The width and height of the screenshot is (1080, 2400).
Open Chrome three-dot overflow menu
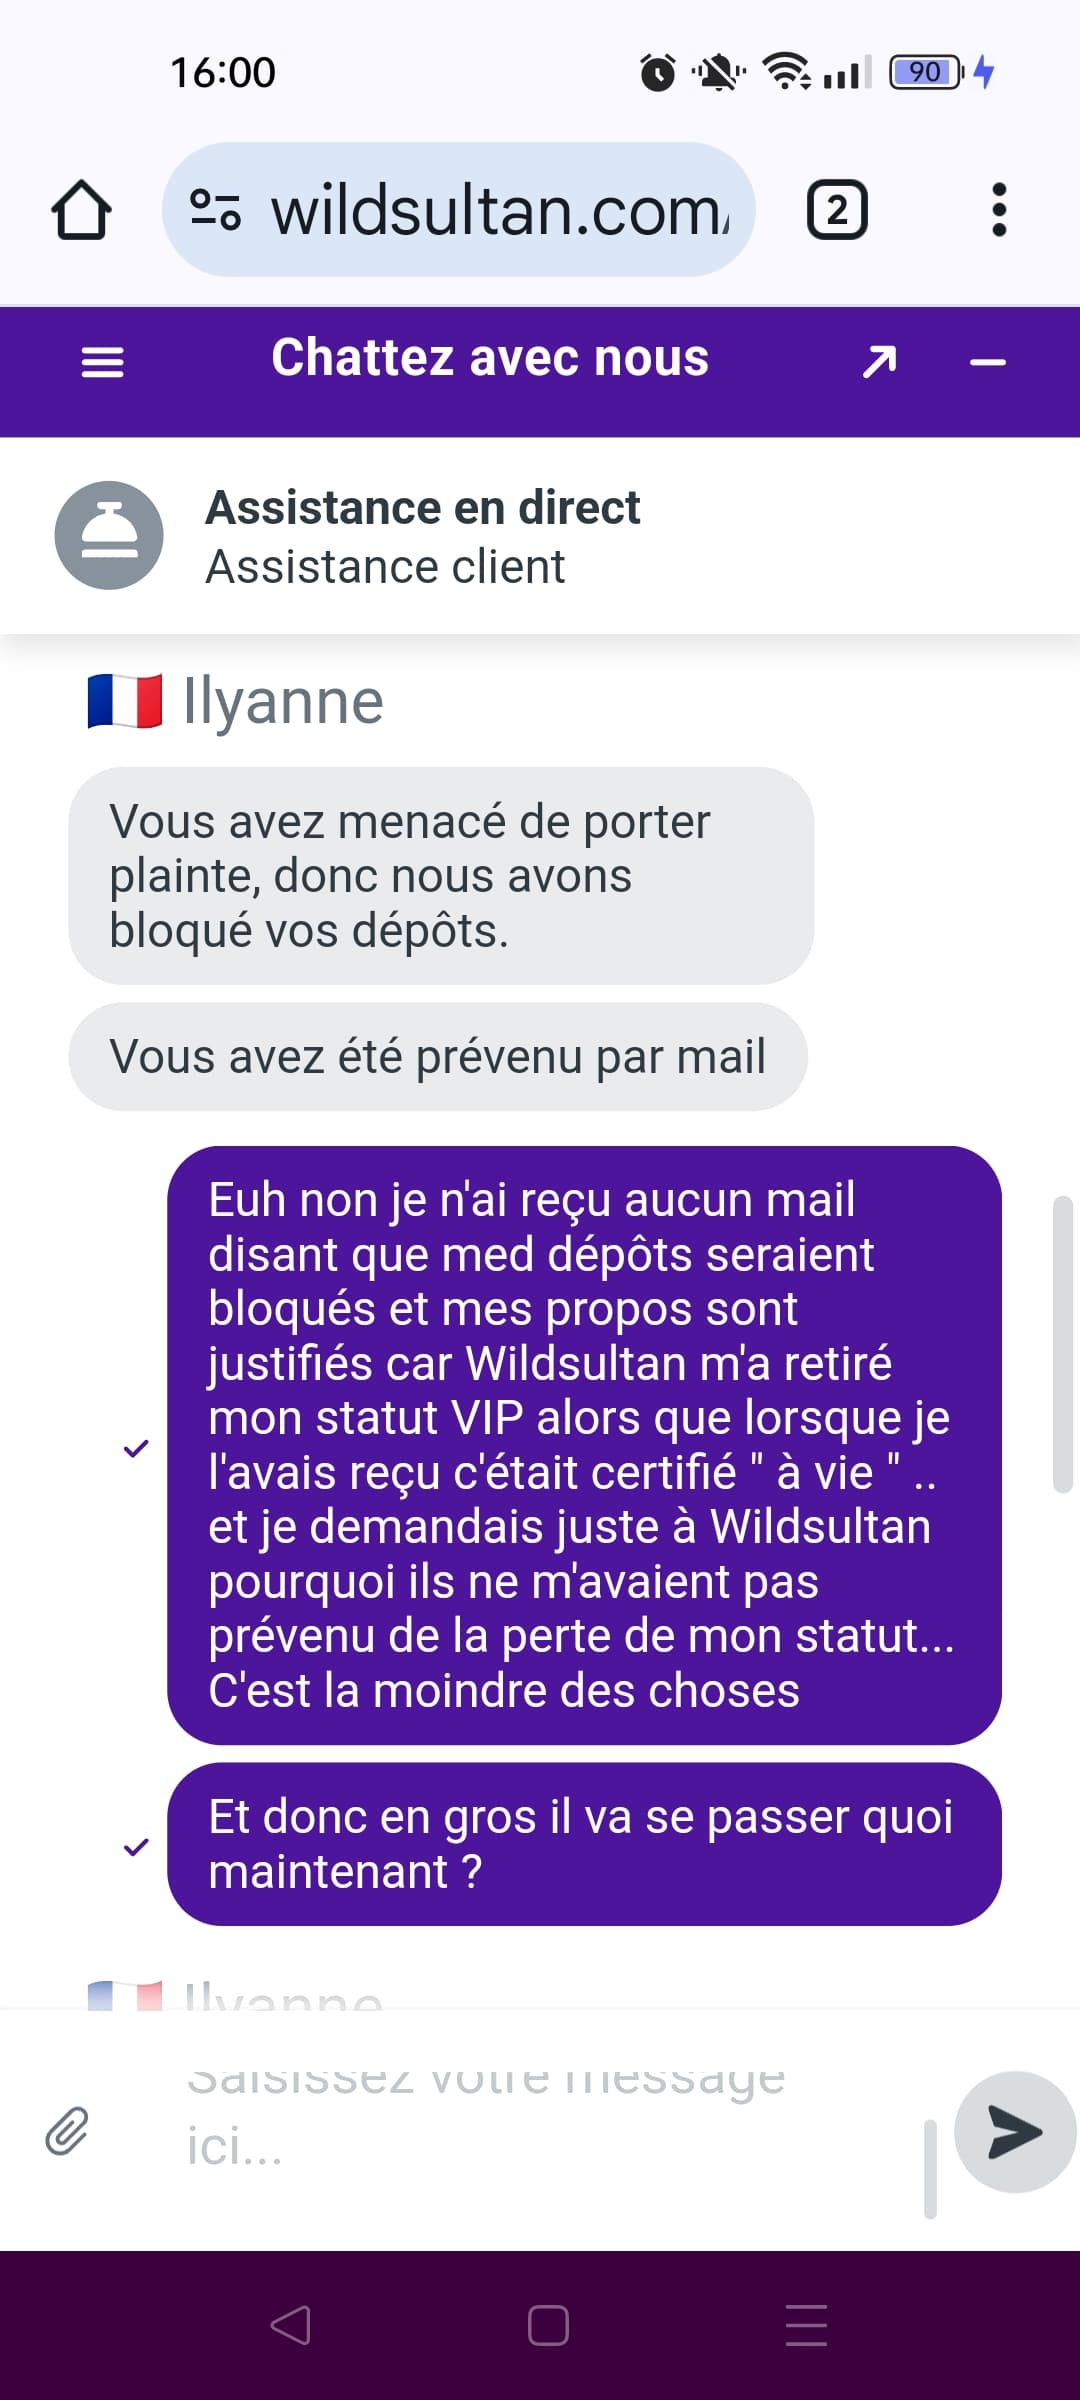(x=998, y=210)
